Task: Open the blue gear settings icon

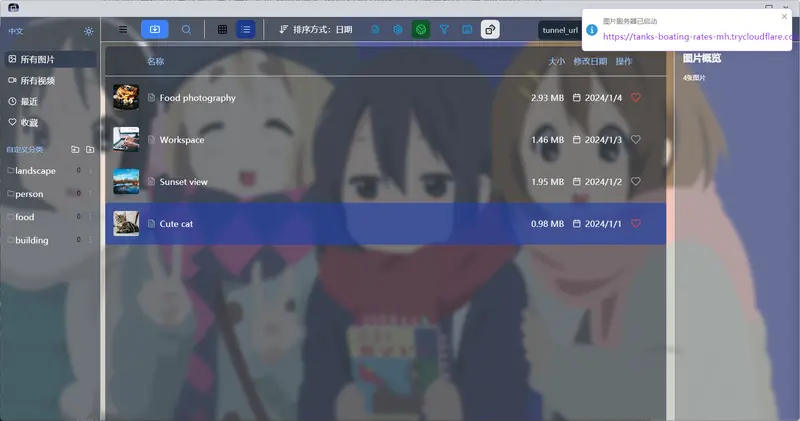Action: (x=397, y=30)
